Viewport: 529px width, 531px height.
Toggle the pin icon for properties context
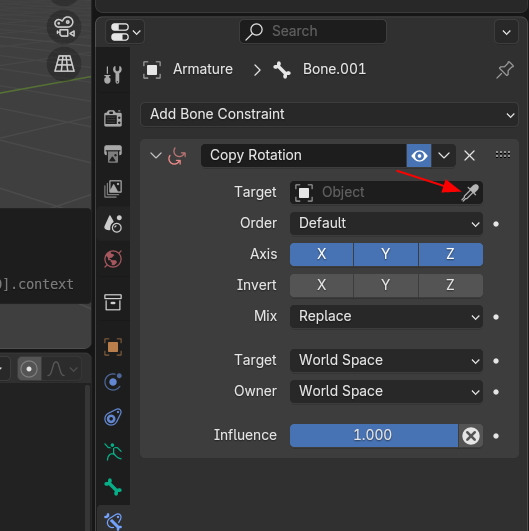point(505,70)
